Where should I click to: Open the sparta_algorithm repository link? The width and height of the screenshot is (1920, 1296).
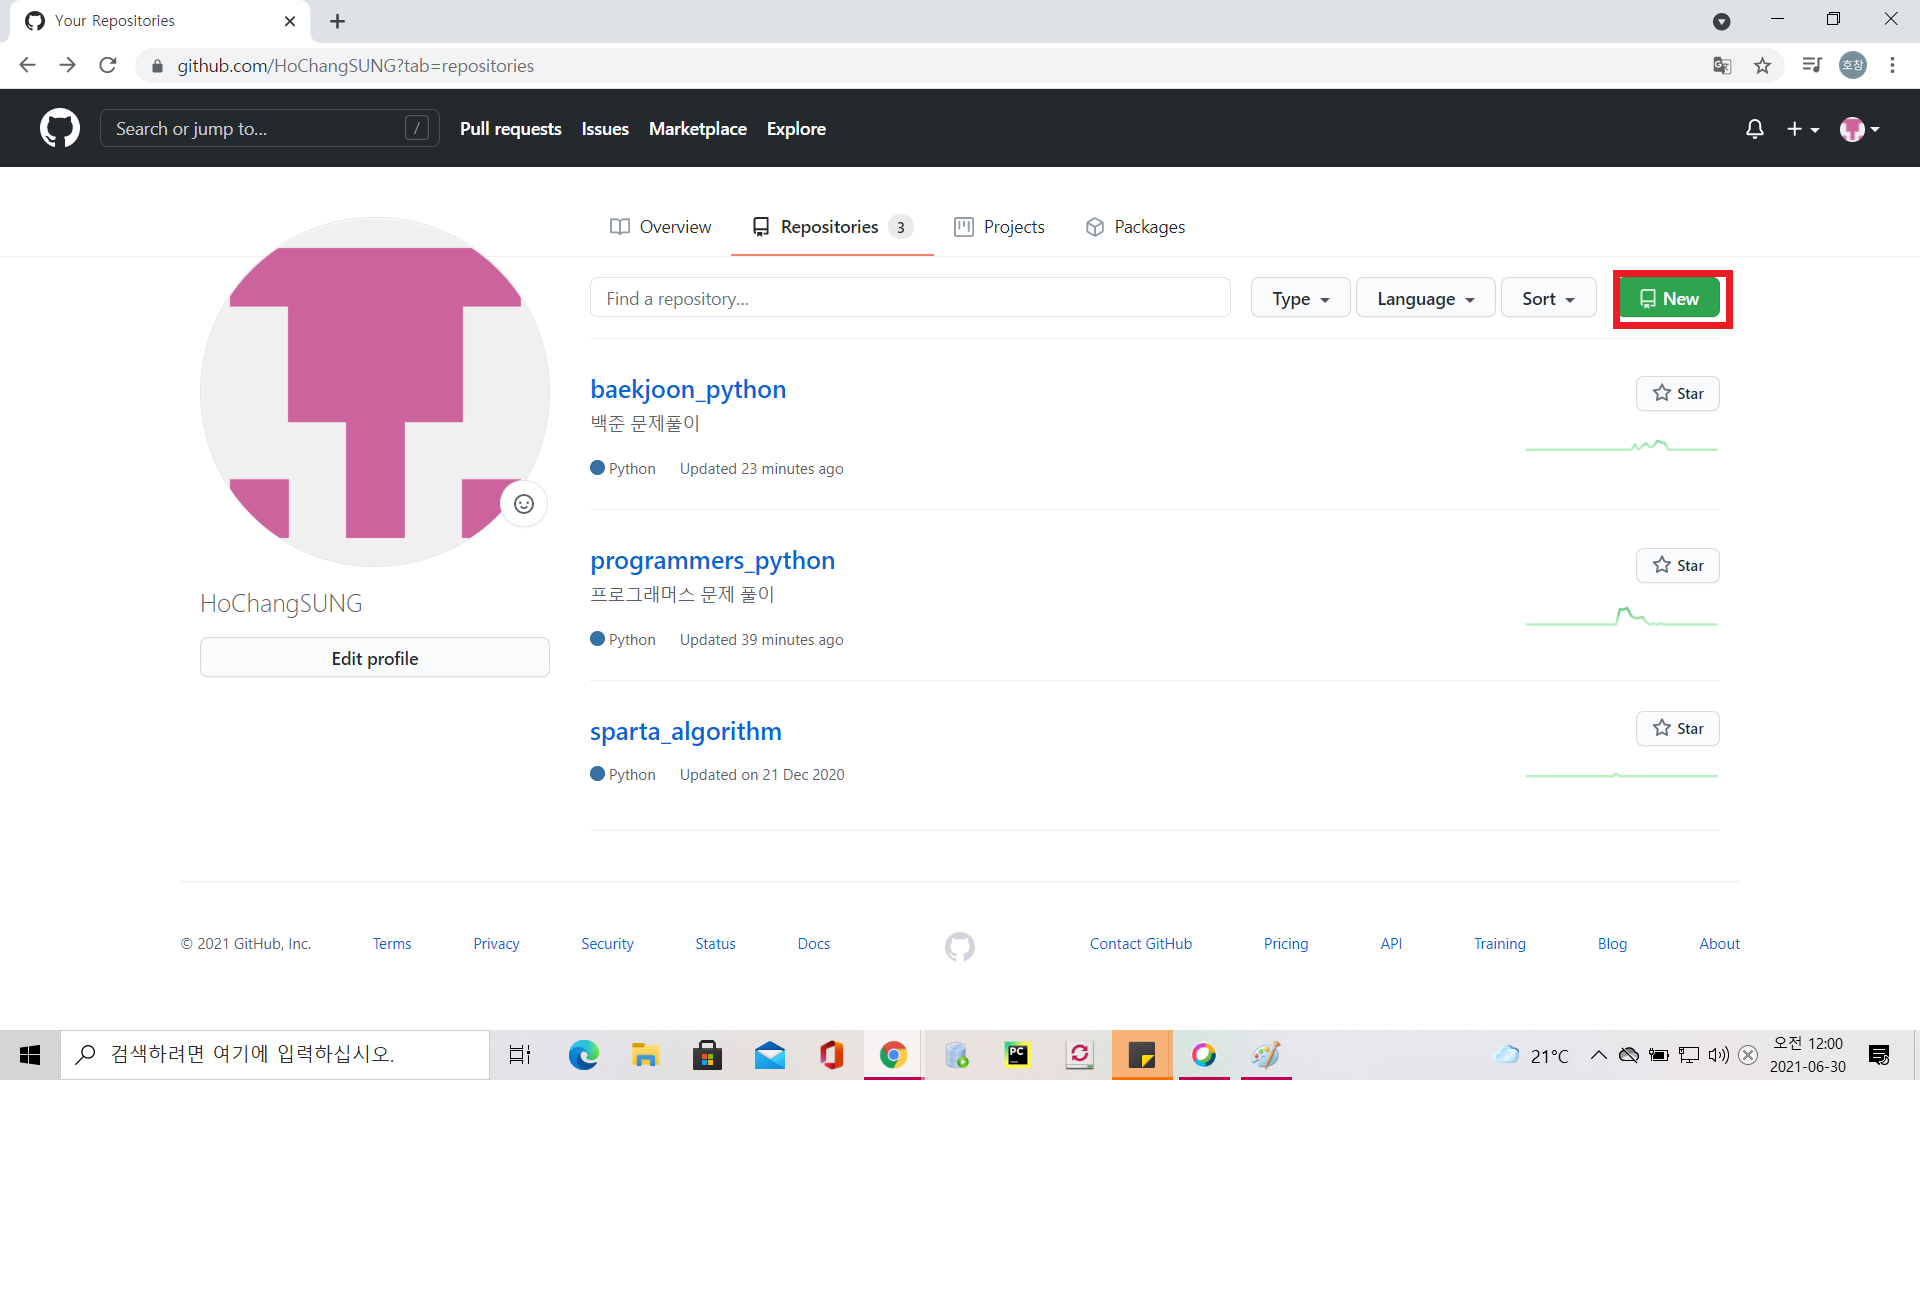(685, 731)
